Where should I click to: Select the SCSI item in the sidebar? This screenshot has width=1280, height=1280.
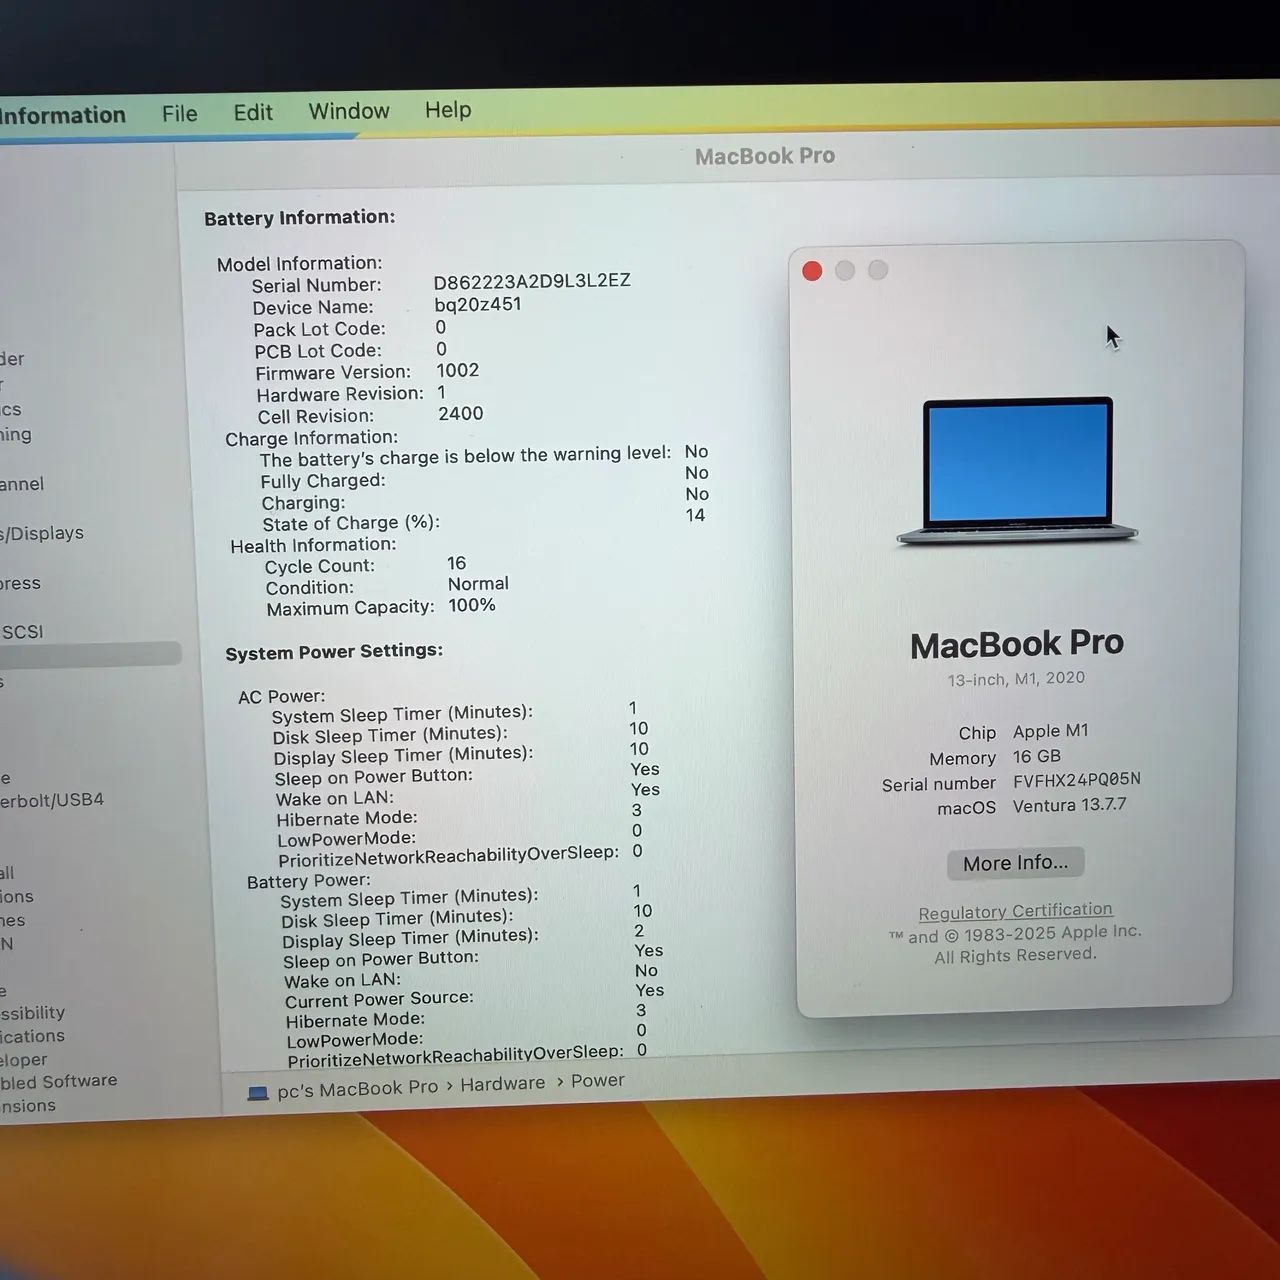[22, 632]
